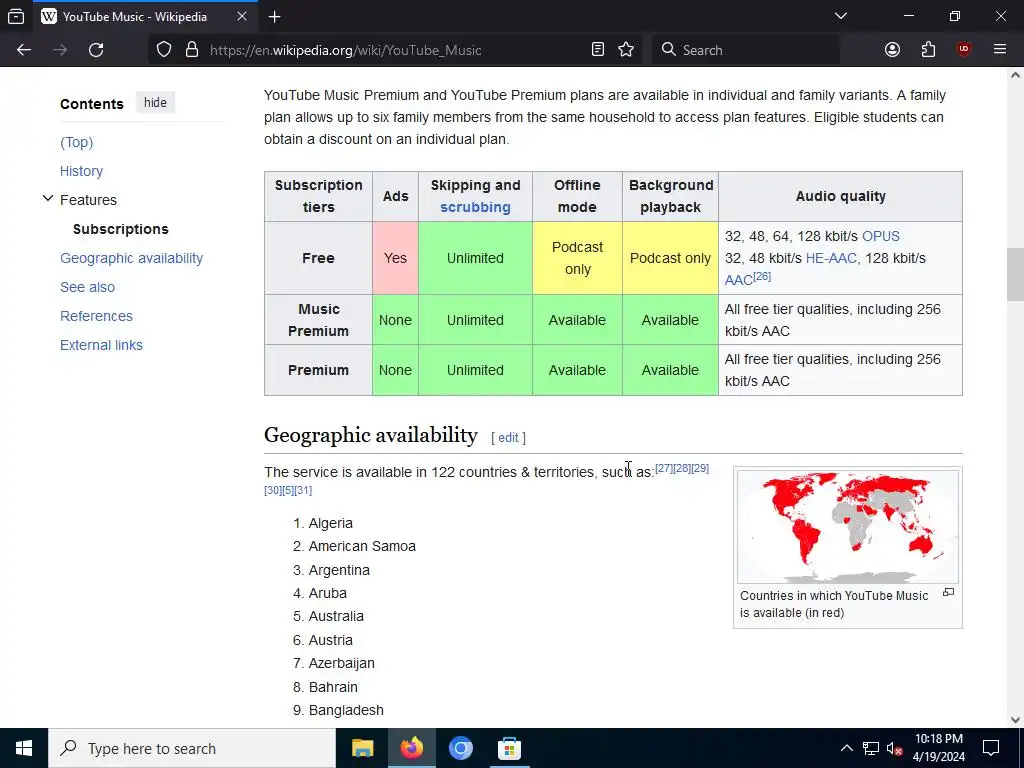Click the forward navigation arrow

tap(60, 50)
